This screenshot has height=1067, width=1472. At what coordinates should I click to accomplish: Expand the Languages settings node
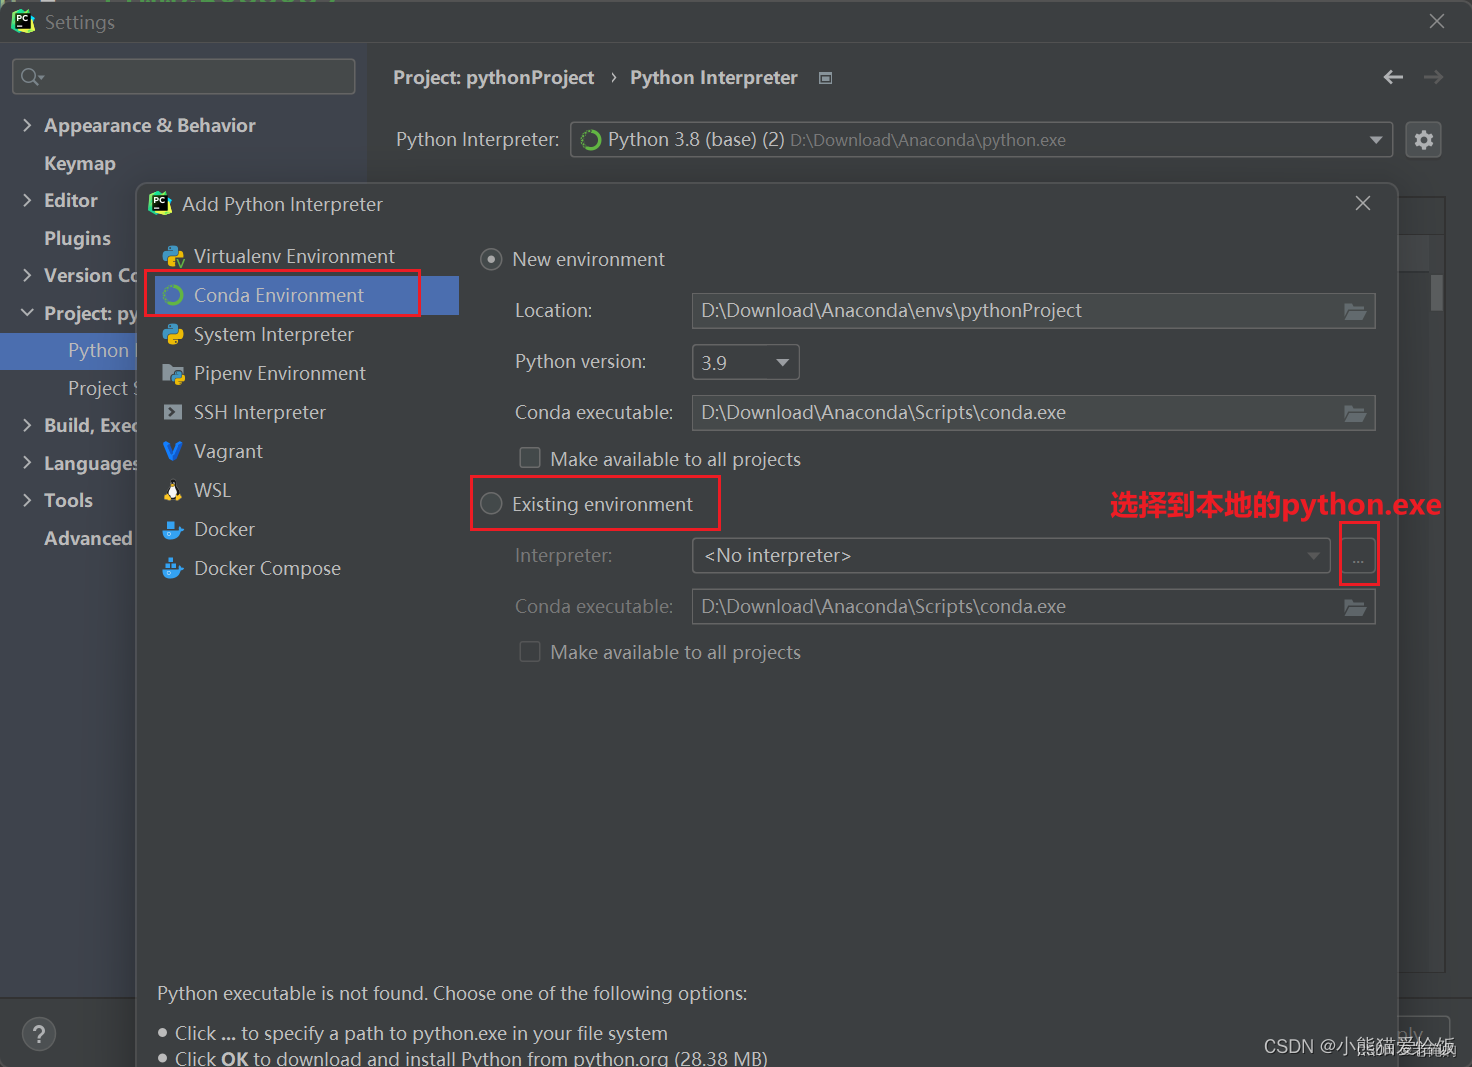pos(27,462)
